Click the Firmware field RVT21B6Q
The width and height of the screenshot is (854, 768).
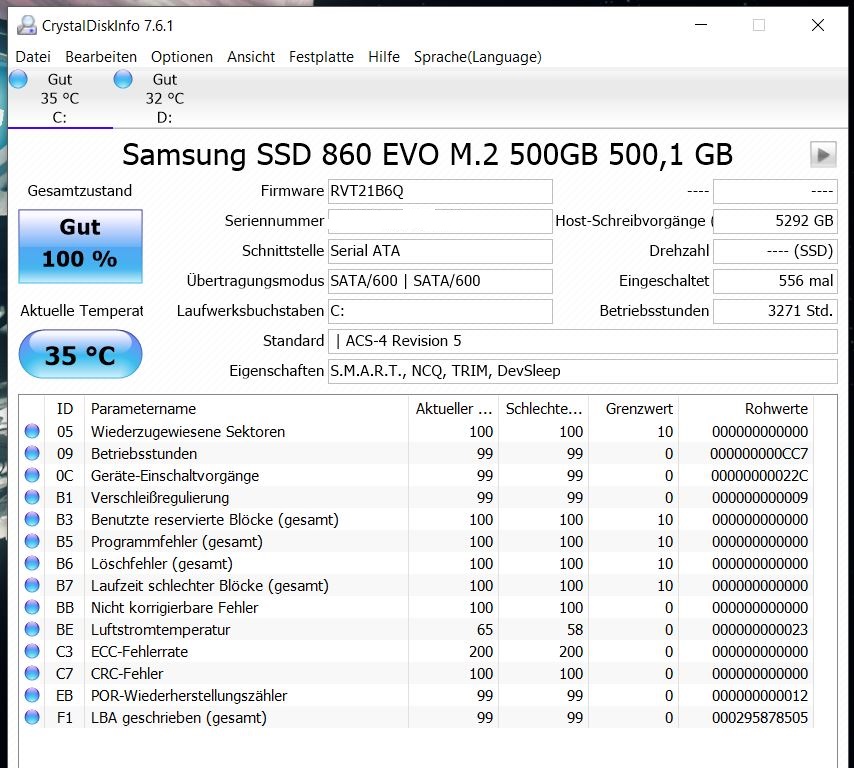[440, 191]
